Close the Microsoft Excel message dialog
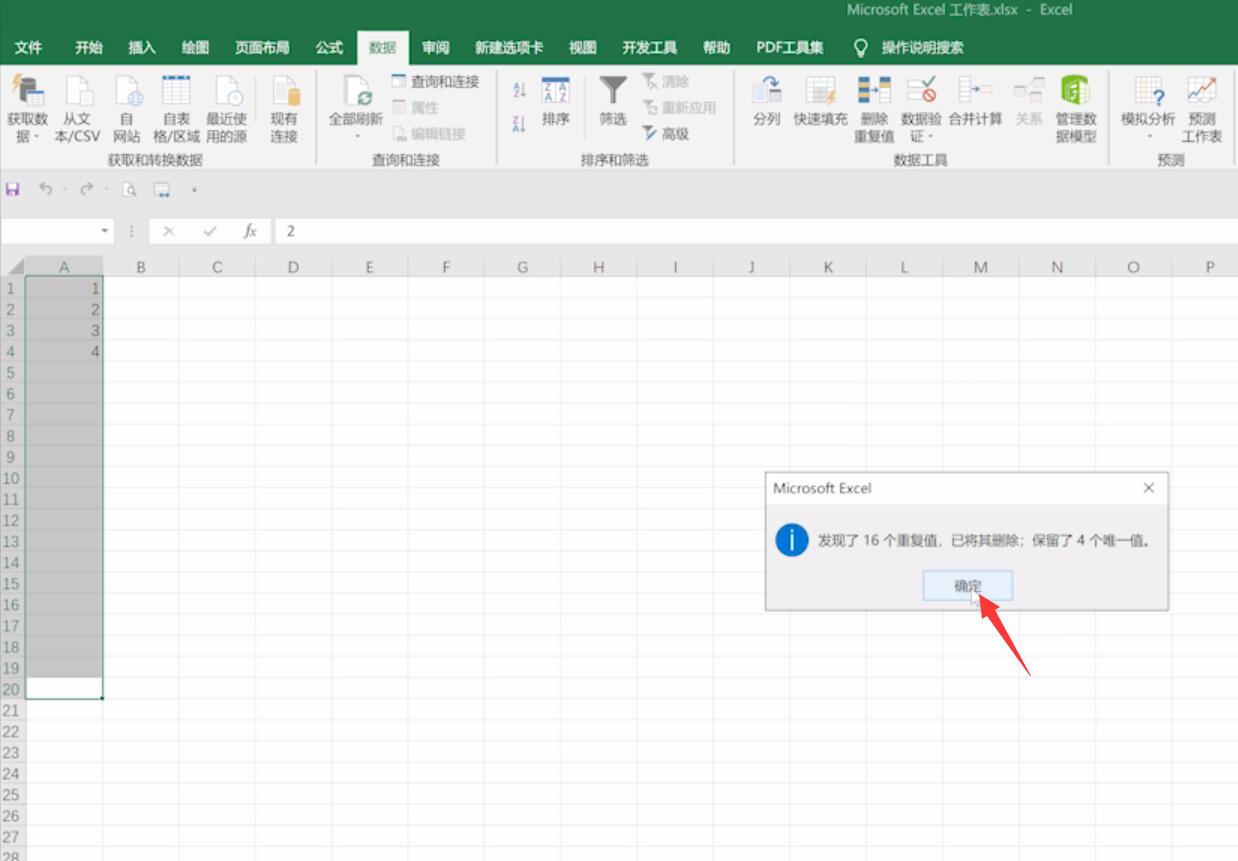The width and height of the screenshot is (1238, 861). click(x=1148, y=488)
